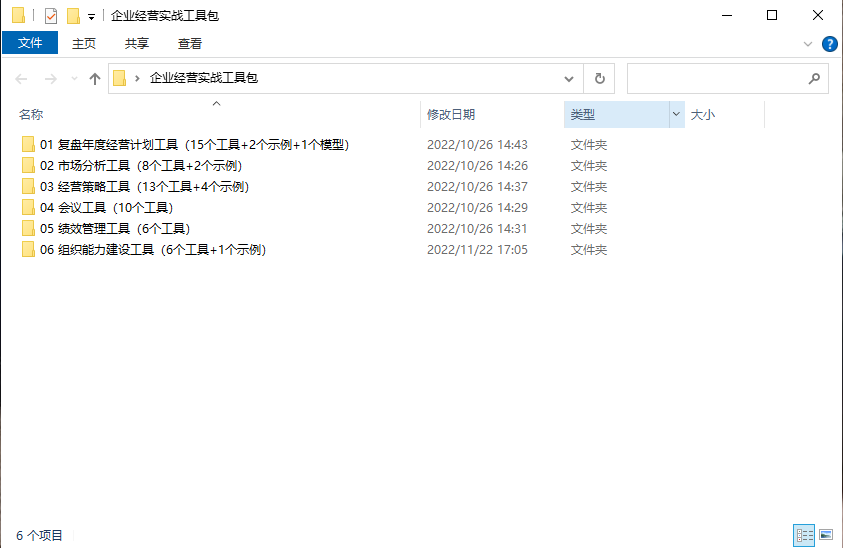Click date 2022/10/26 14:26
Viewport: 843px width, 548px height.
[x=477, y=166]
